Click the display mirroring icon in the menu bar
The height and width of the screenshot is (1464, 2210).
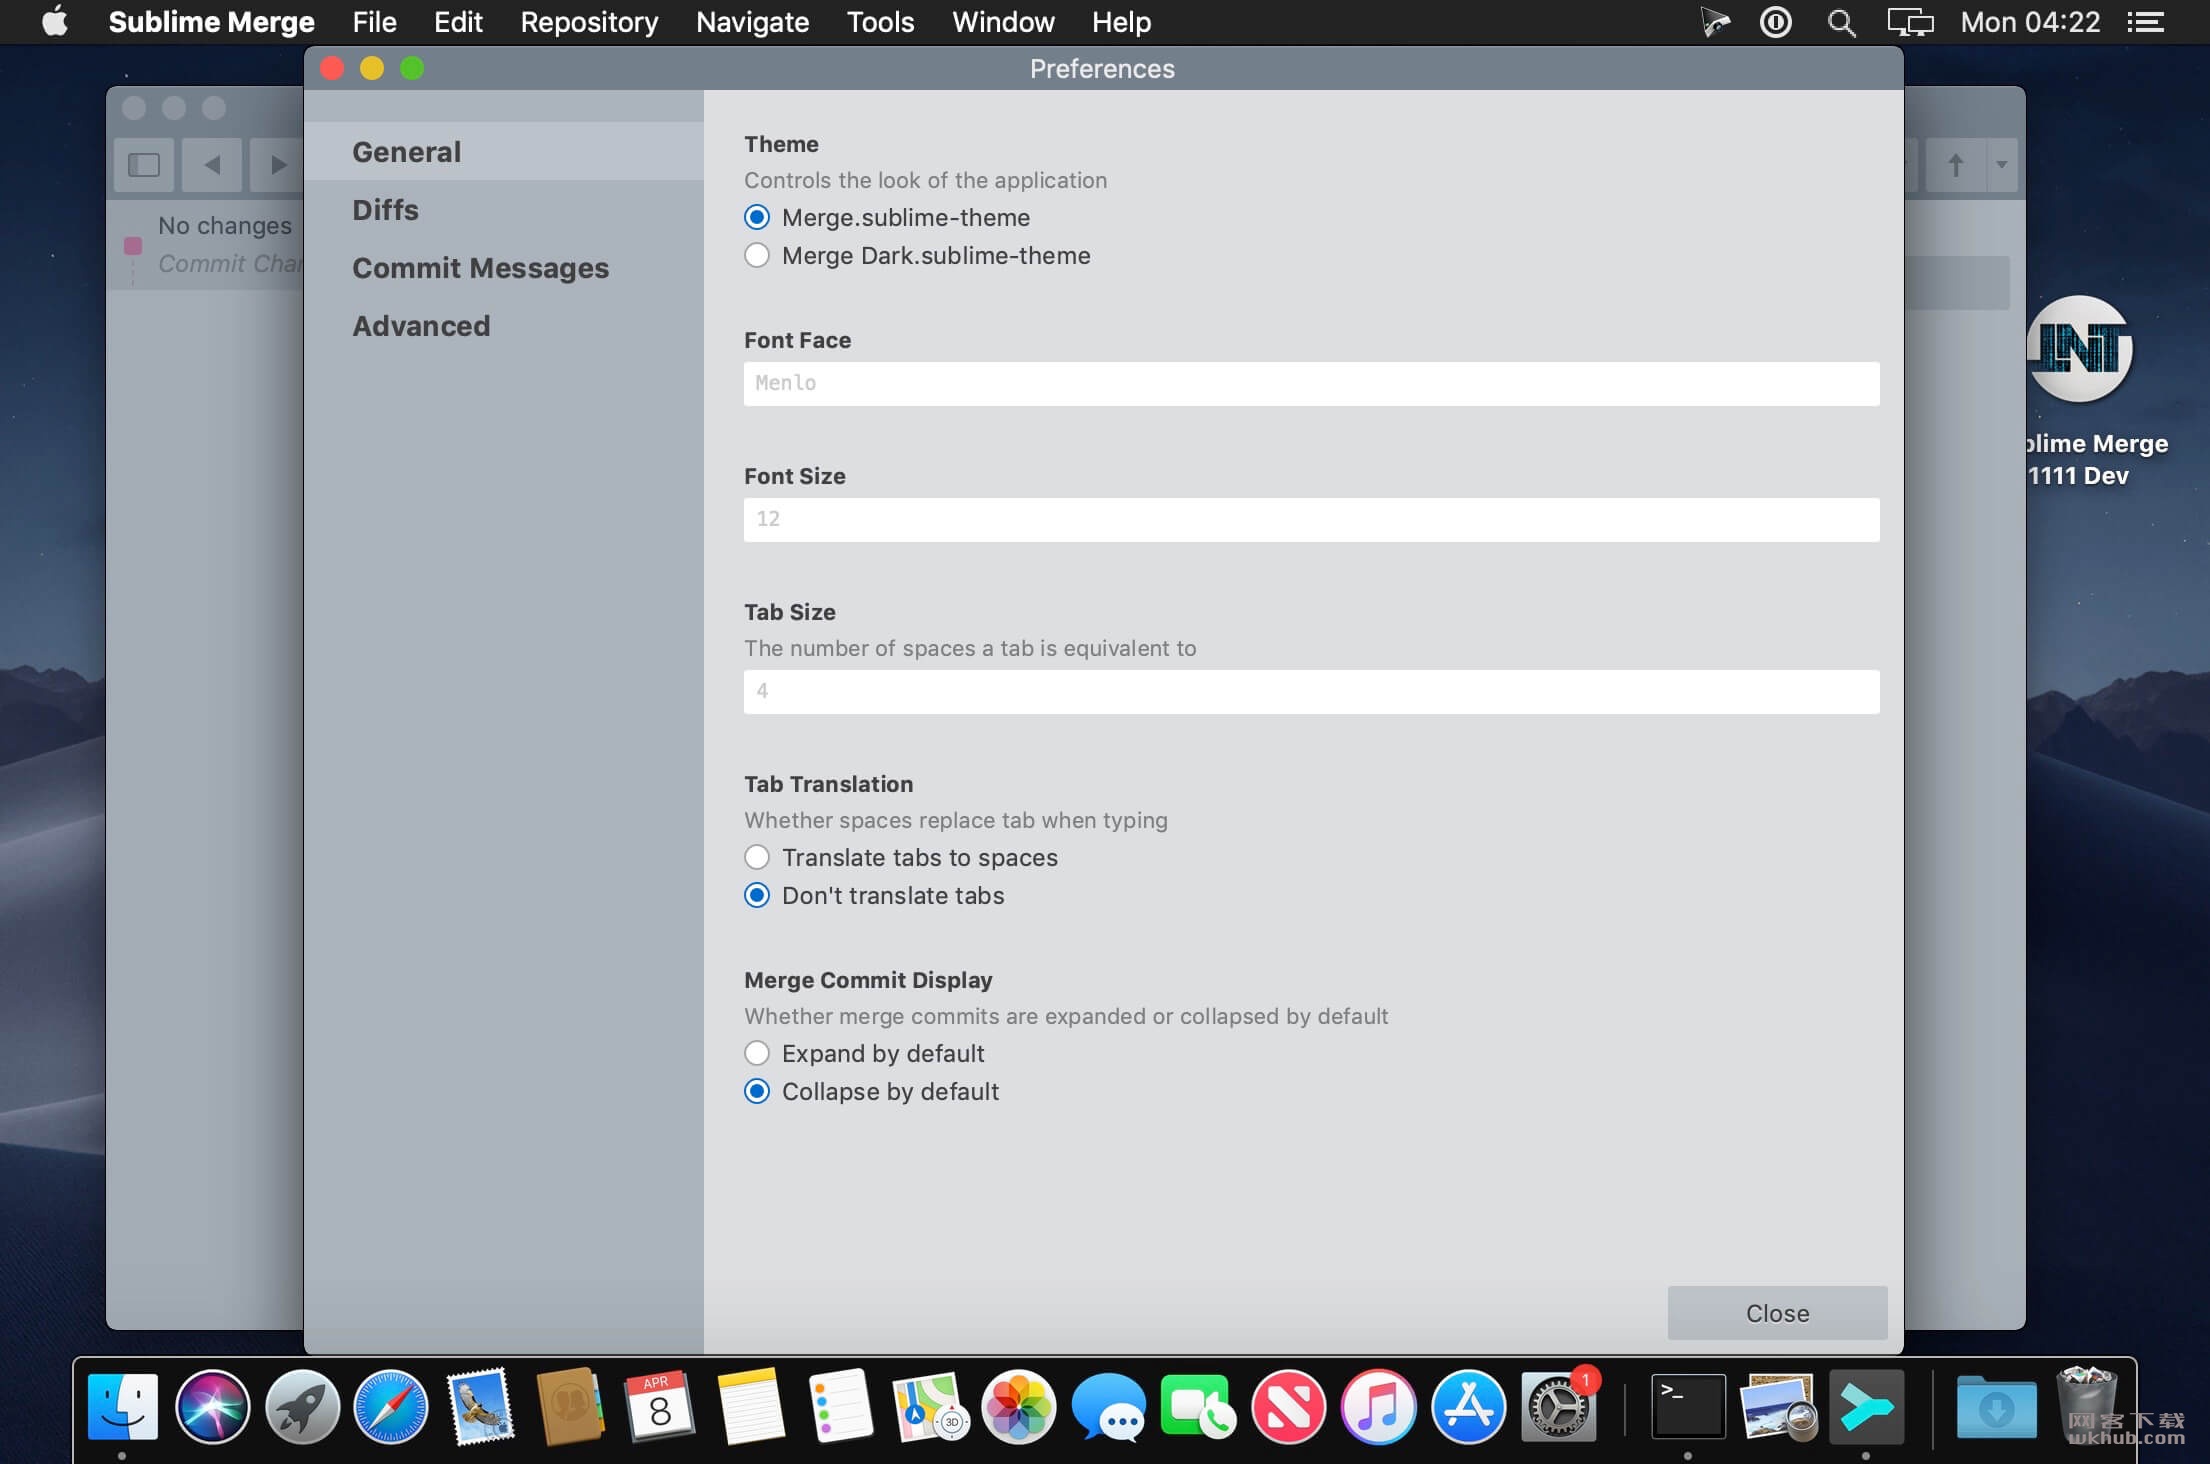[1909, 22]
